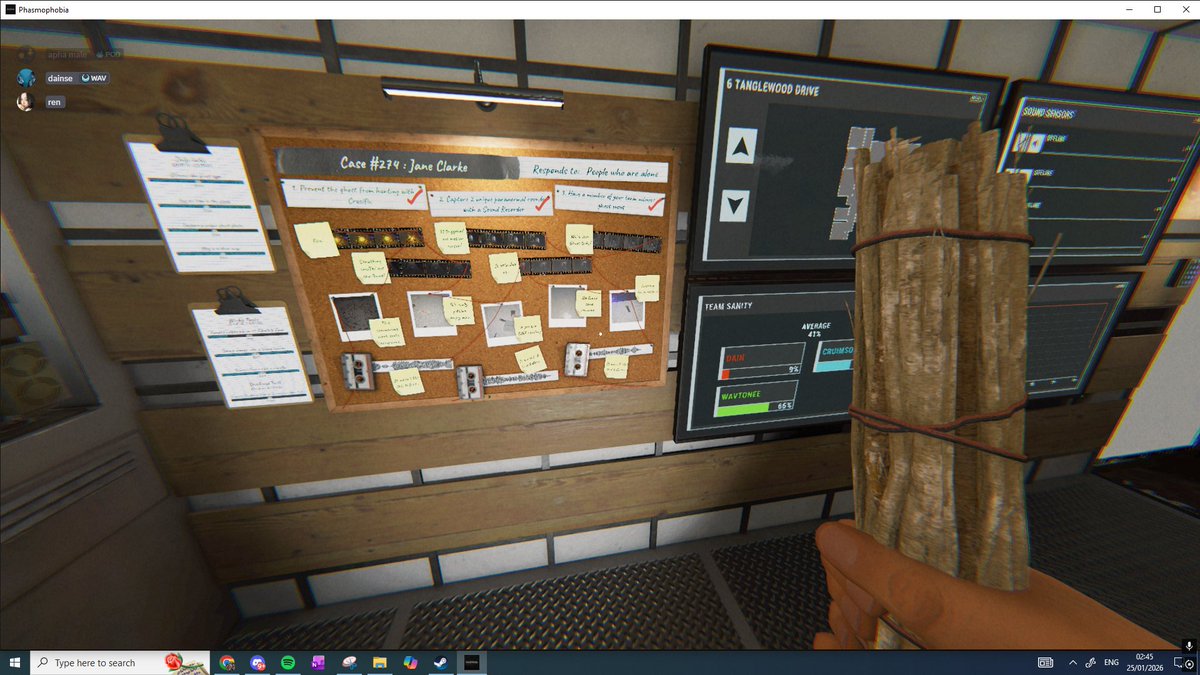Click the "6 TANGLEWOOD DRIVE" map title

(775, 90)
